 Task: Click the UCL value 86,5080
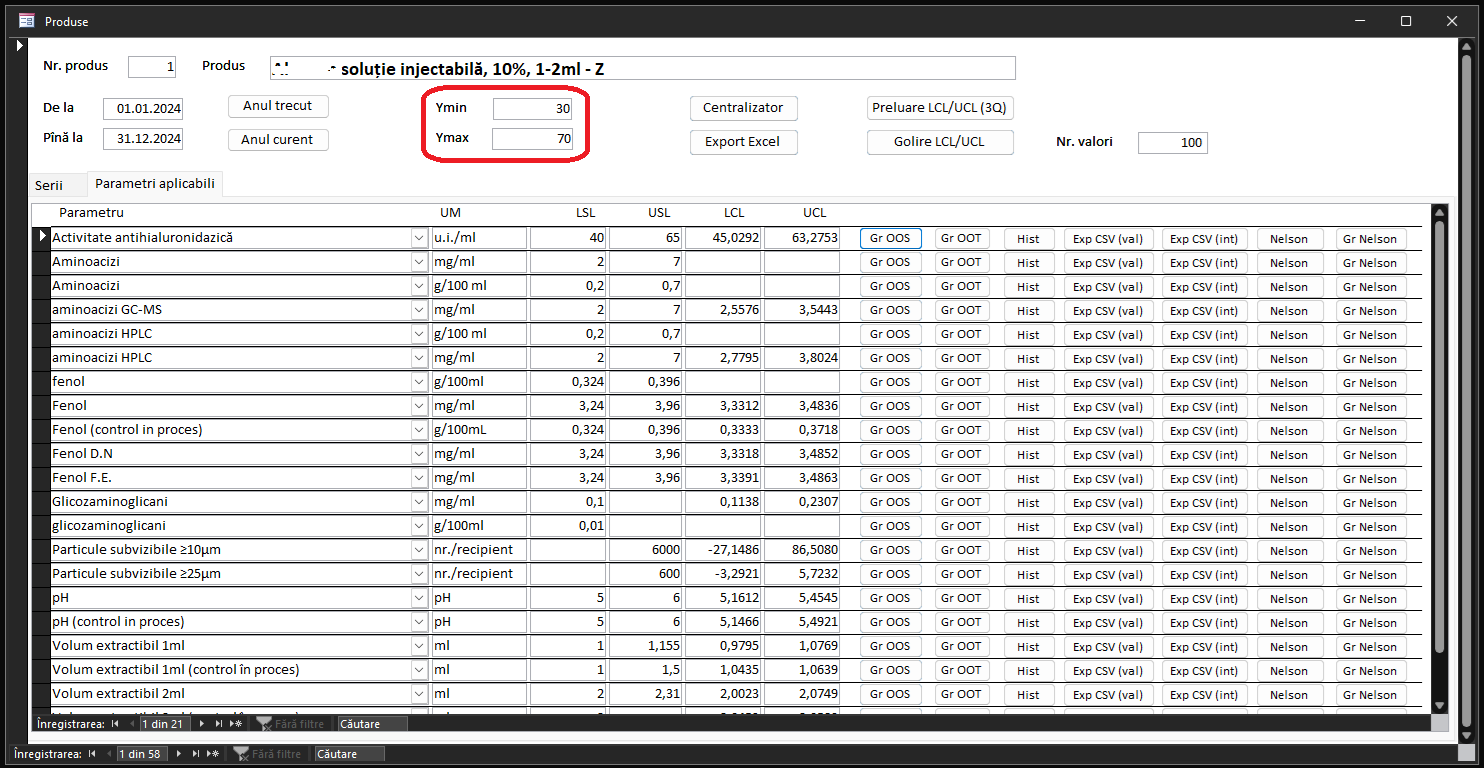[x=802, y=550]
